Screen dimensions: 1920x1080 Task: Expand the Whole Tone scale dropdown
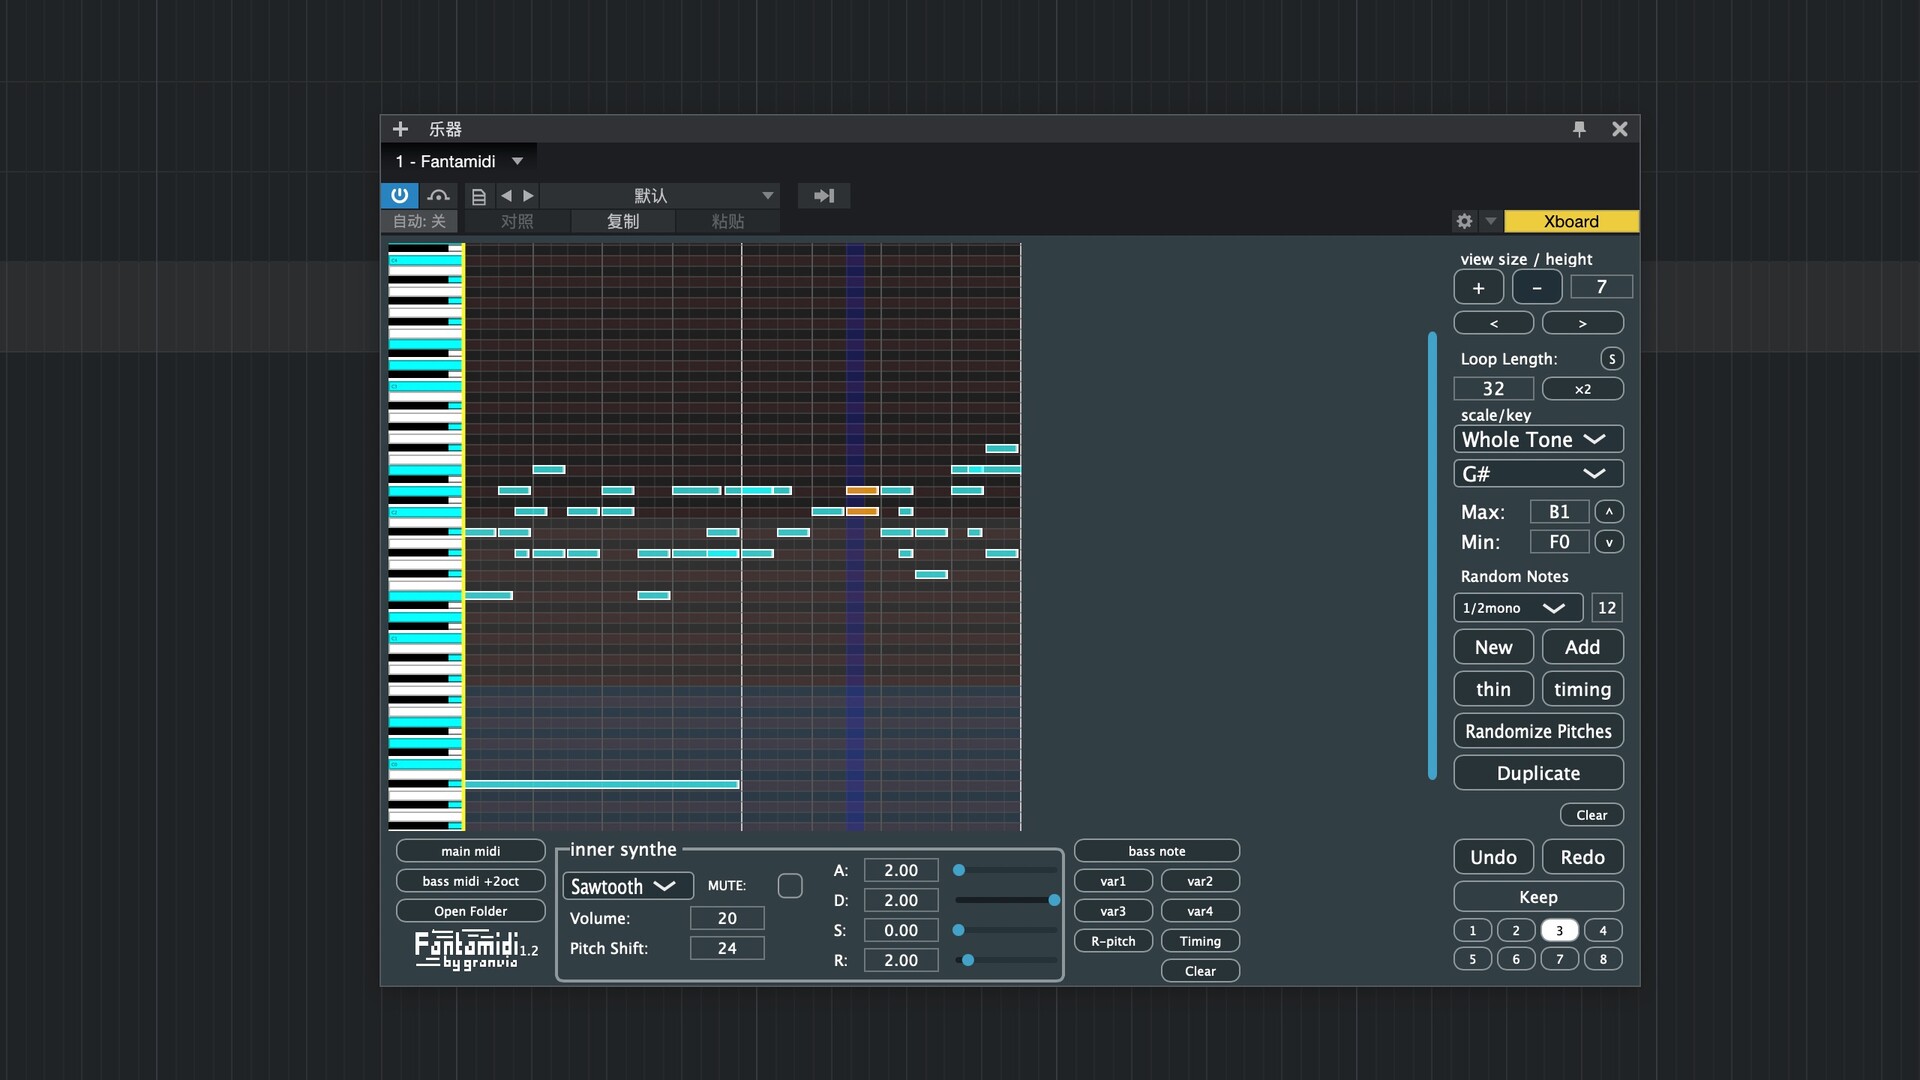coord(1538,440)
